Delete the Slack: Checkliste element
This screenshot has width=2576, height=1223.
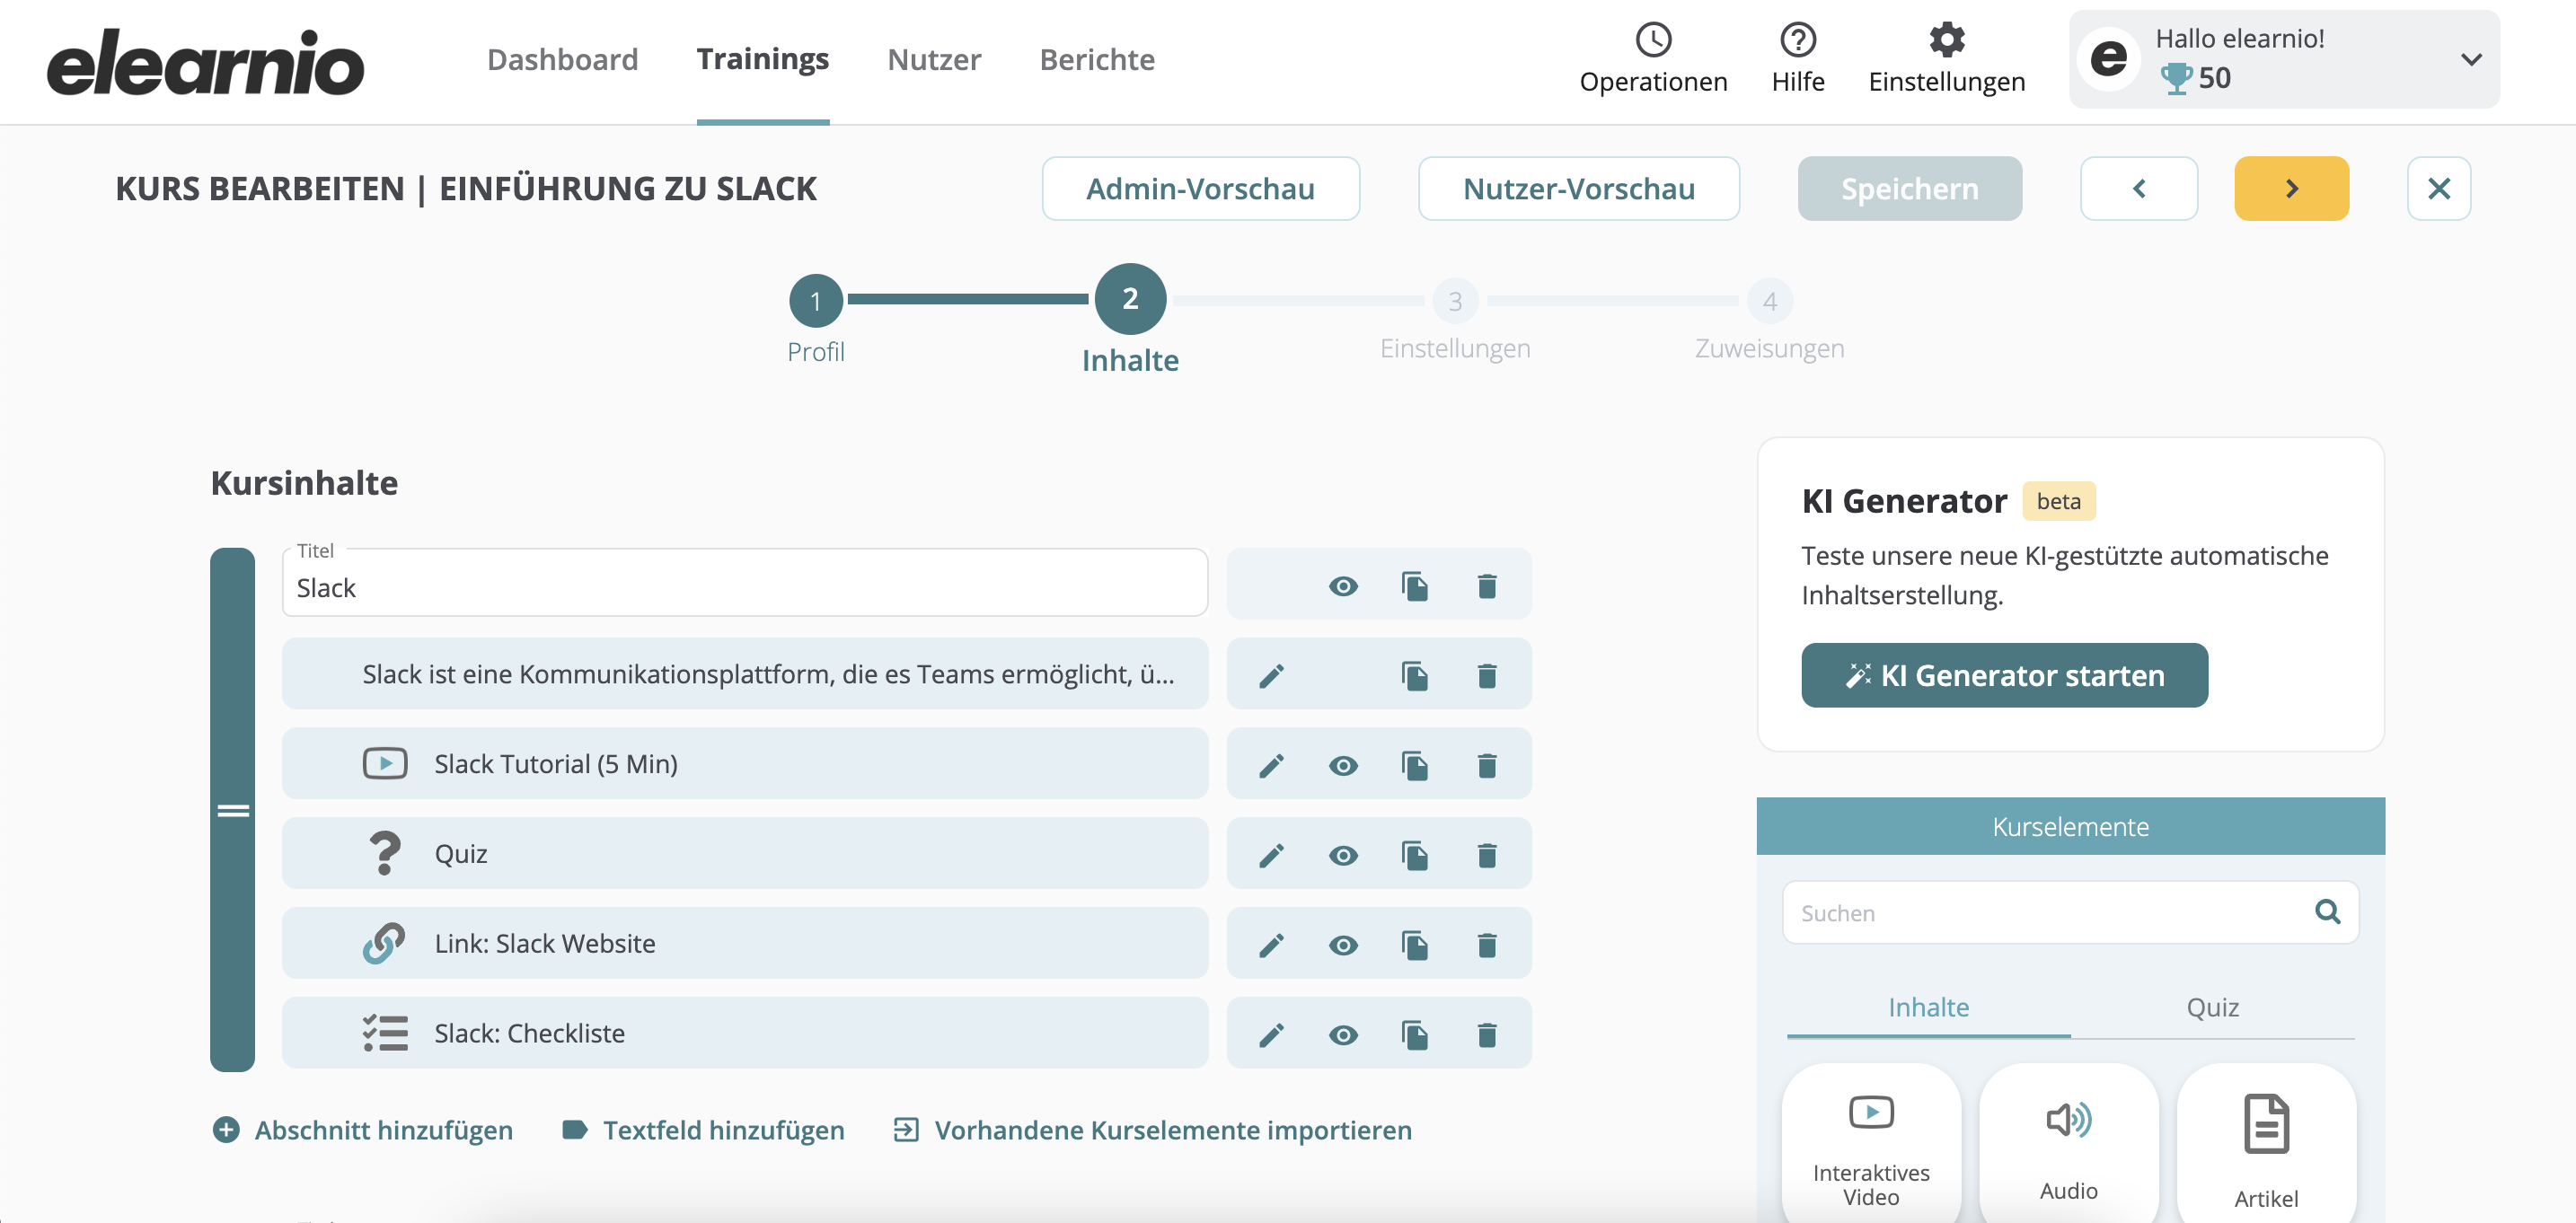click(1486, 1036)
